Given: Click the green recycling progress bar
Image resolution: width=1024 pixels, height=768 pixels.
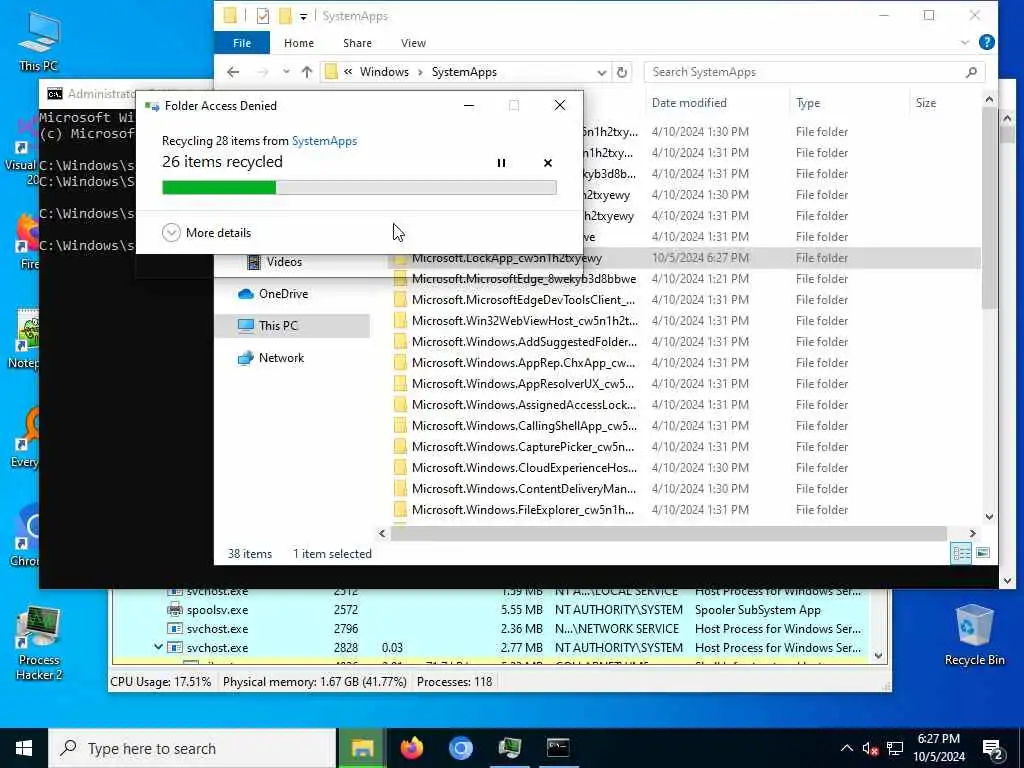Looking at the screenshot, I should pyautogui.click(x=359, y=188).
